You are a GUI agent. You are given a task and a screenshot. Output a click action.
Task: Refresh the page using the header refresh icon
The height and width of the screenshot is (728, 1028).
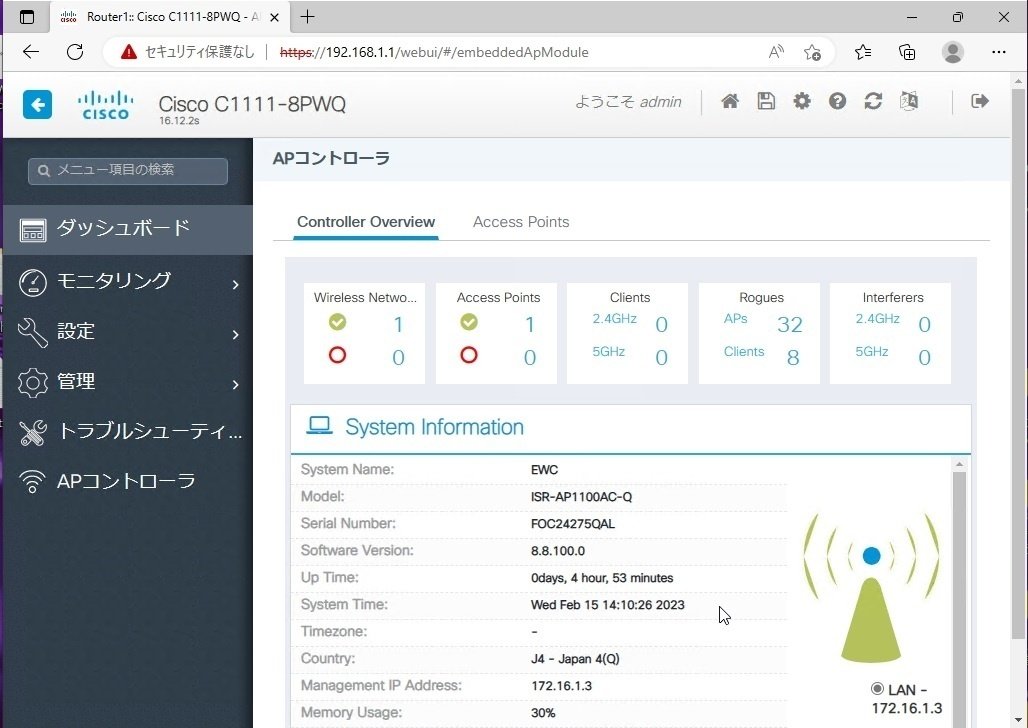coord(873,101)
